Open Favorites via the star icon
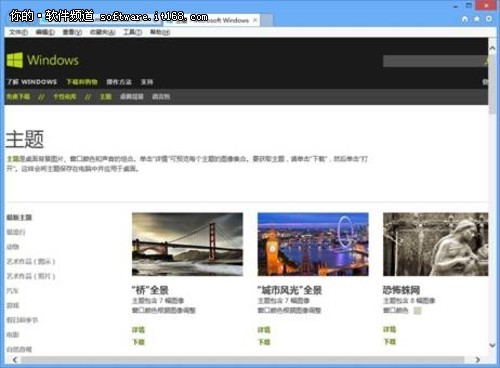The height and width of the screenshot is (368, 500). click(477, 19)
